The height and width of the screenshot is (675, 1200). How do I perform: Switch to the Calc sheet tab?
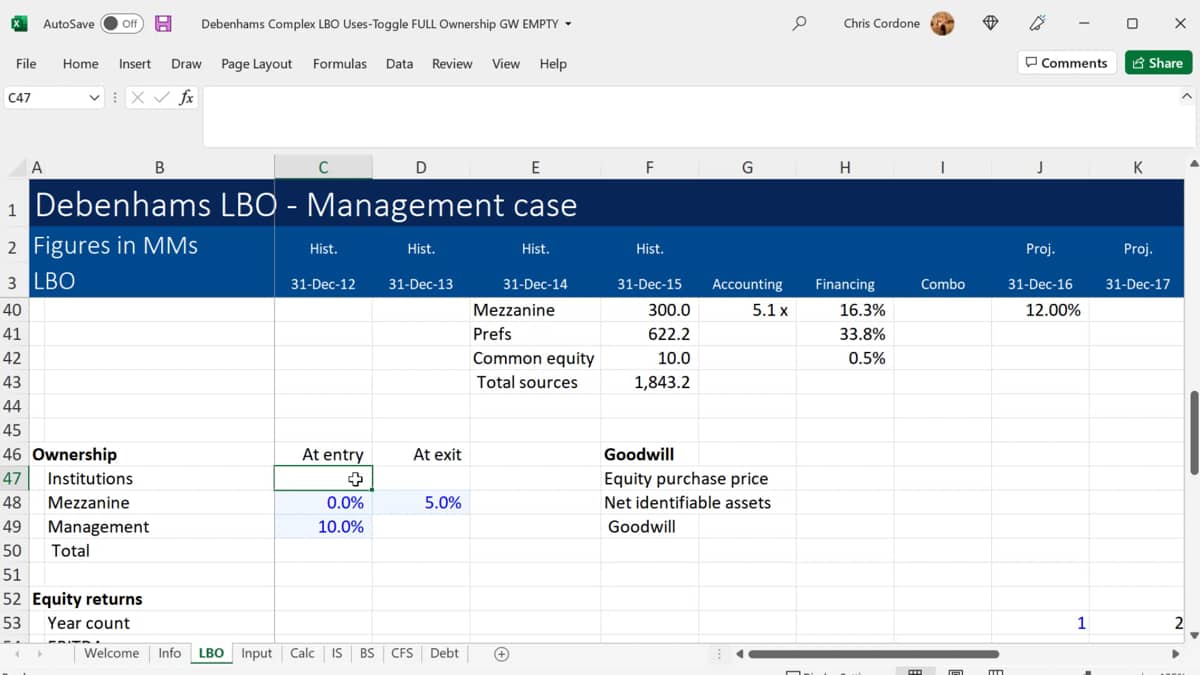[302, 653]
